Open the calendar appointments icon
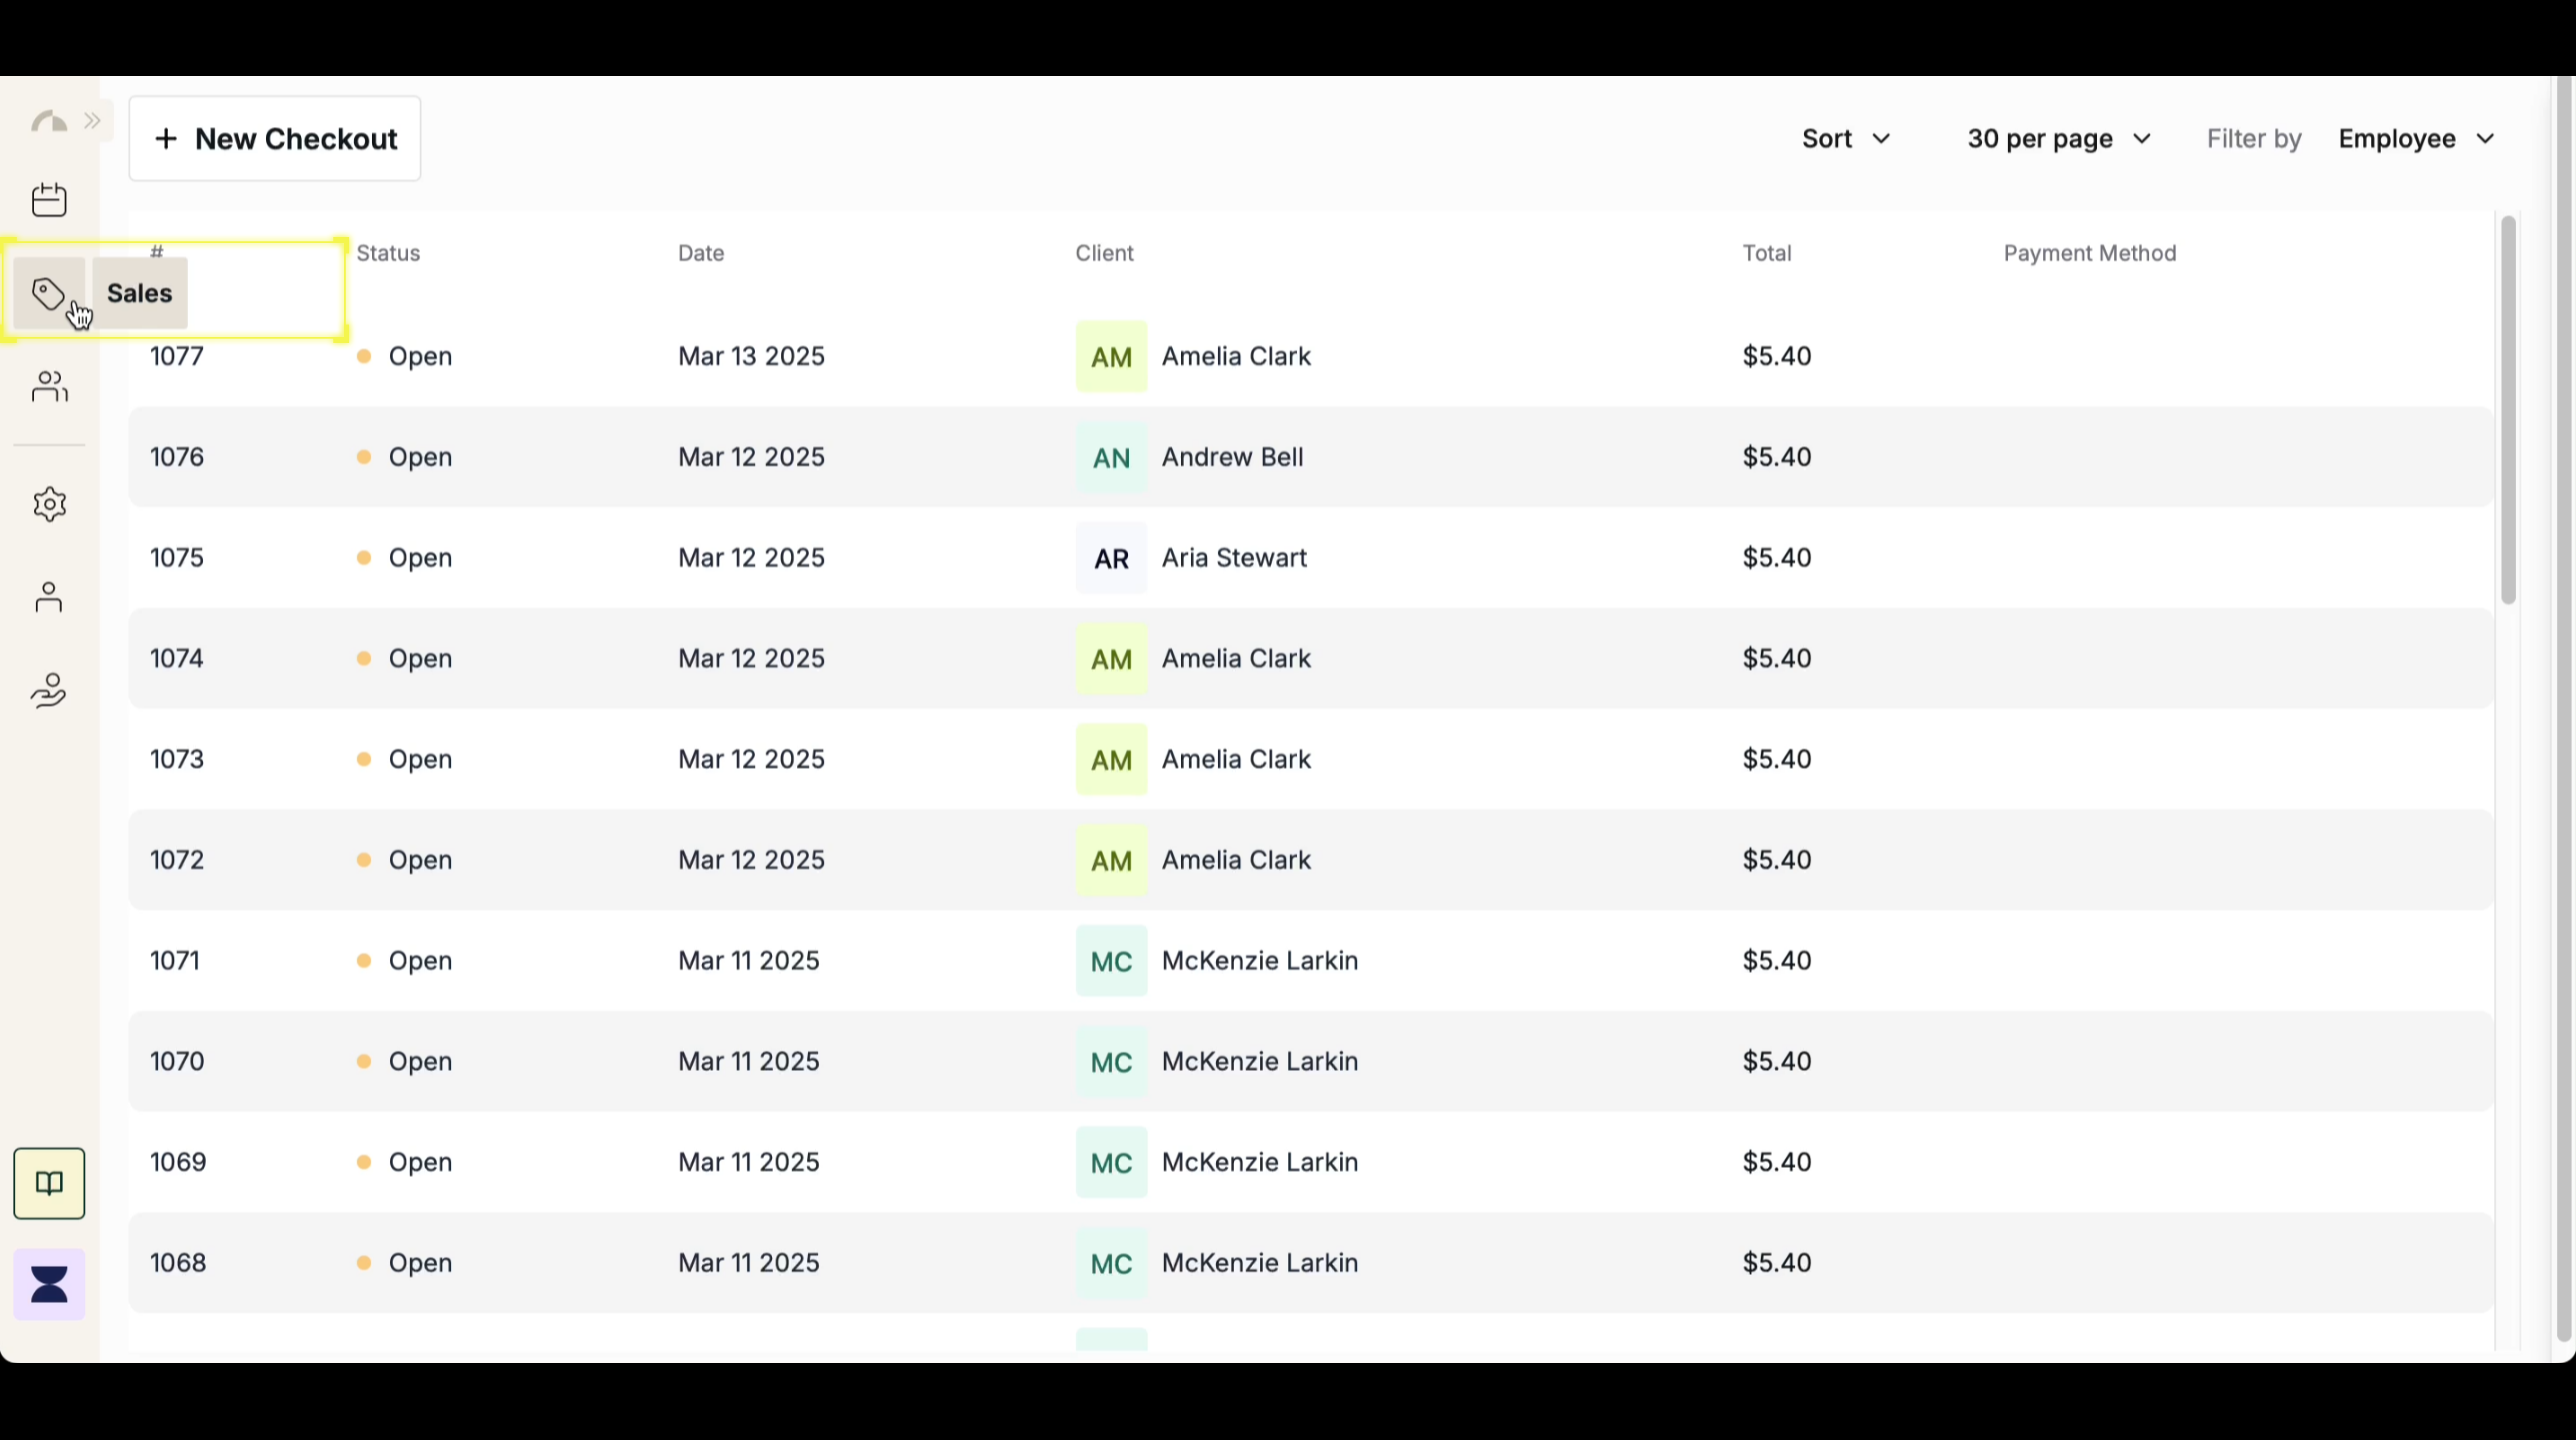This screenshot has width=2576, height=1440. tap(49, 199)
